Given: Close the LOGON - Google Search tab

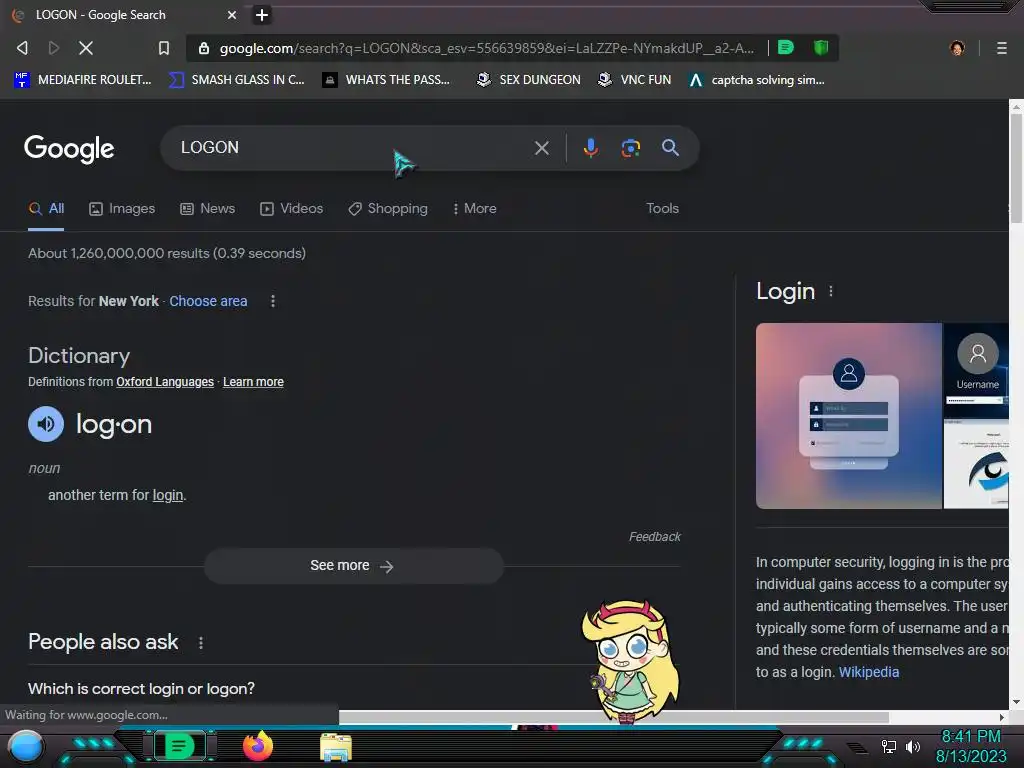Looking at the screenshot, I should pos(232,15).
